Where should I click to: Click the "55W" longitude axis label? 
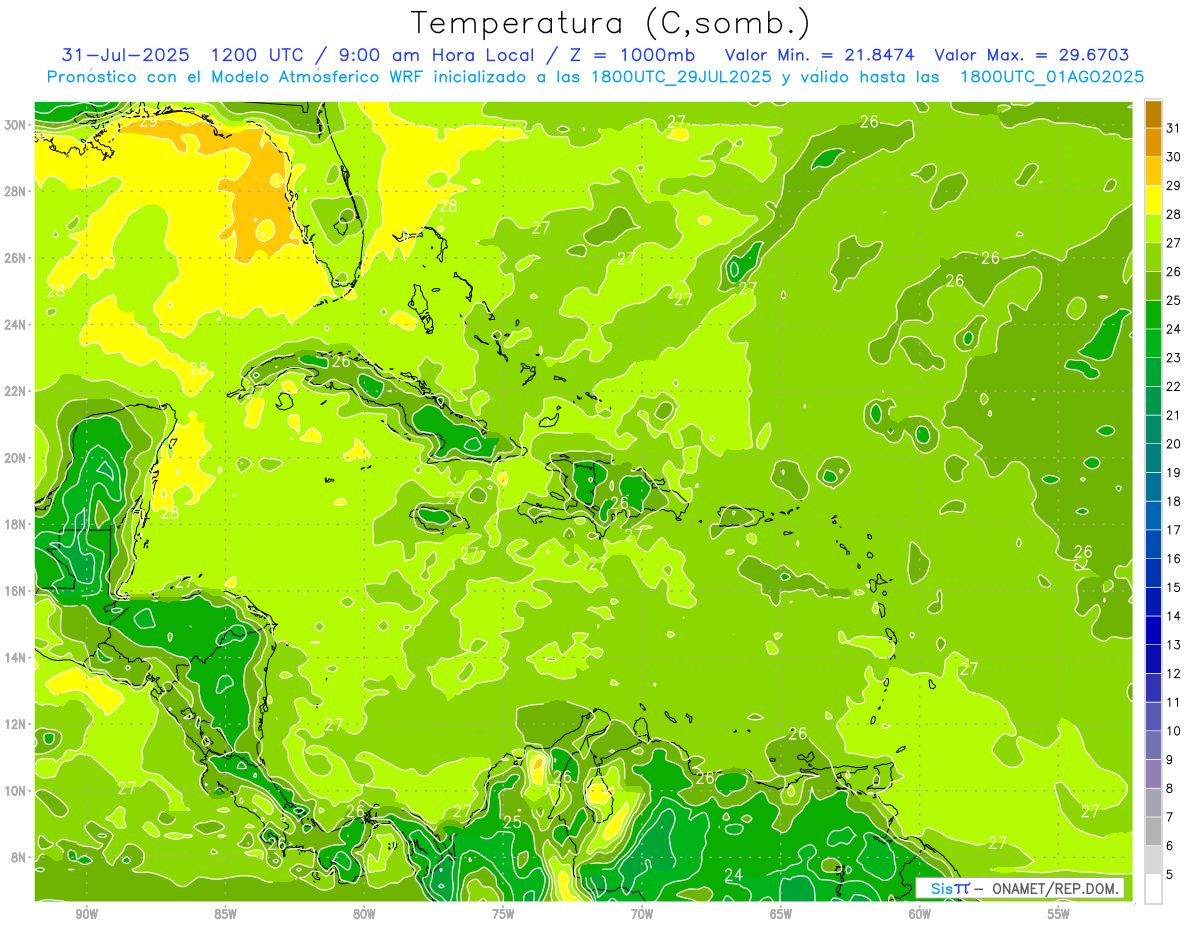(1059, 914)
